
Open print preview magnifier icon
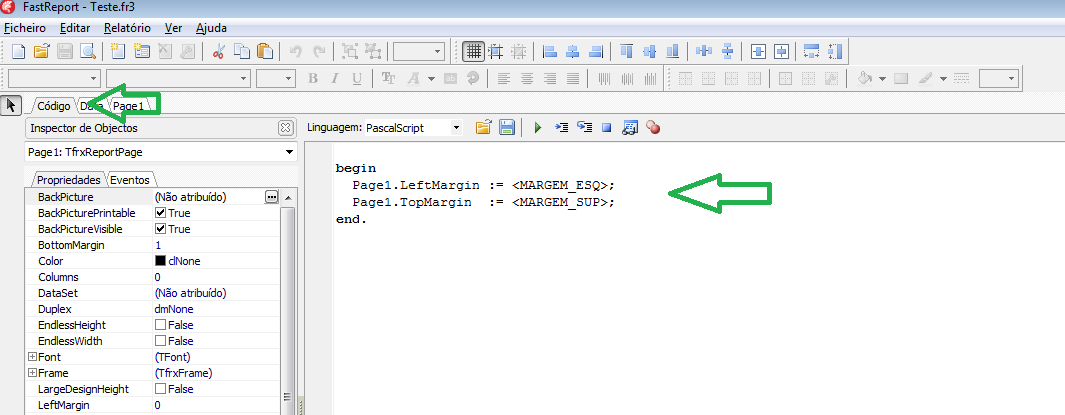87,52
